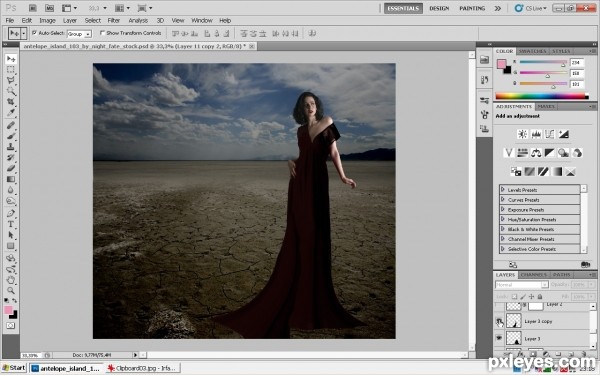
Task: Select the Horizontal Type tool
Action: [11, 224]
